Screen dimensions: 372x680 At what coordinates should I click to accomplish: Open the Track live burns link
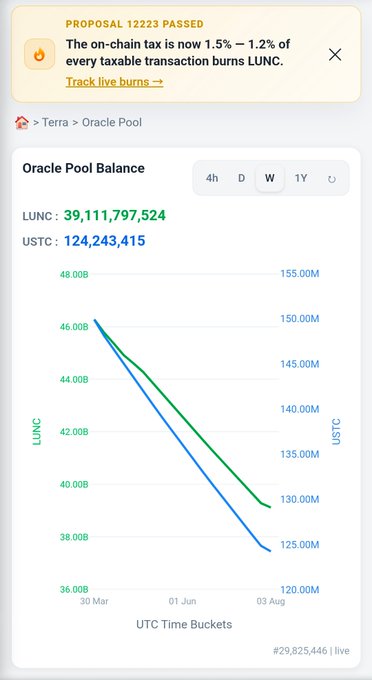pyautogui.click(x=114, y=82)
